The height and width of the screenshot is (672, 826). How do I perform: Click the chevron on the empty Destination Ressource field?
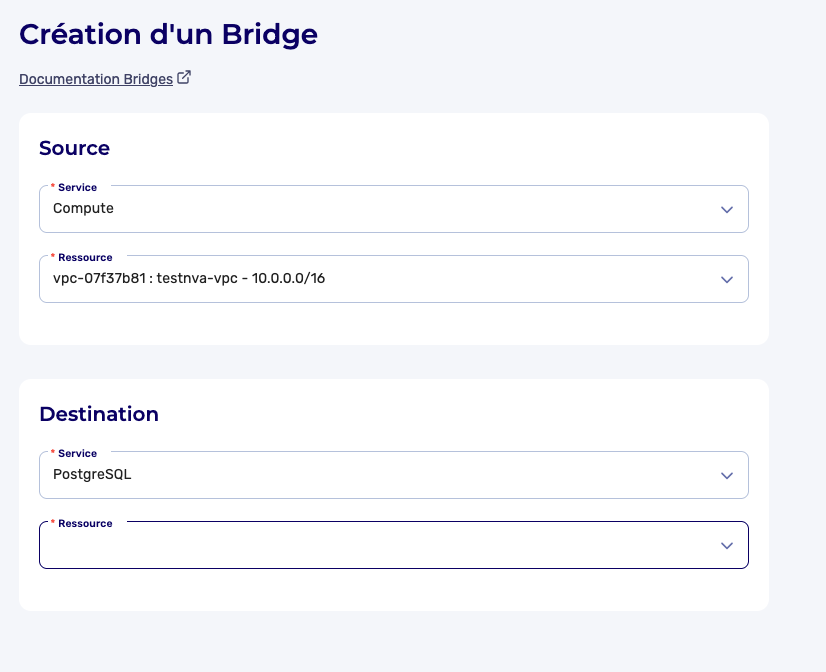point(726,546)
